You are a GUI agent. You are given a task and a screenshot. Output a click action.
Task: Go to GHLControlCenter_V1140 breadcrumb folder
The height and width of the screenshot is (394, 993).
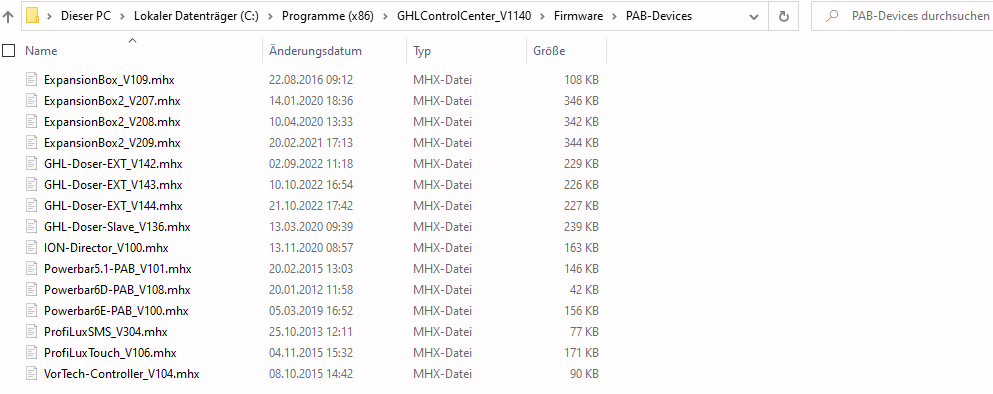point(464,16)
